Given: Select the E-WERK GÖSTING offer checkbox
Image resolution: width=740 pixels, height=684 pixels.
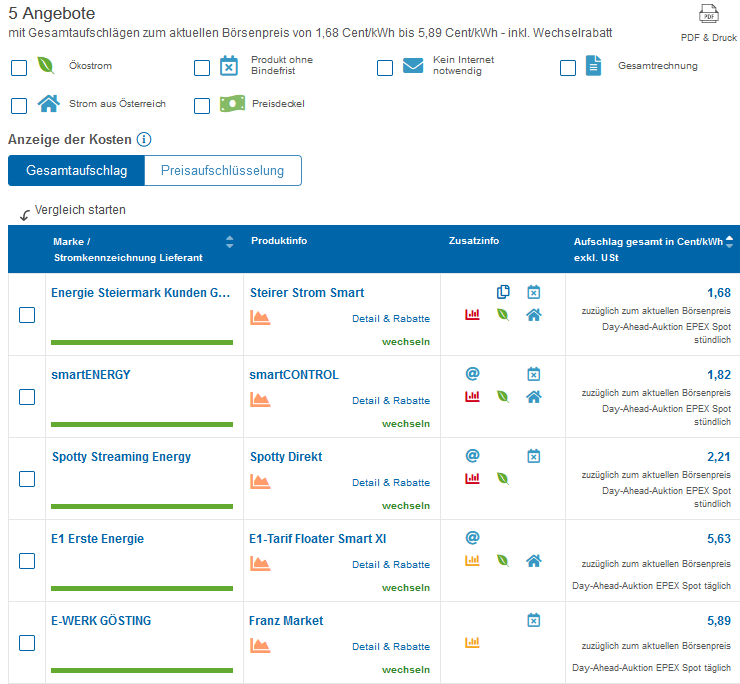Looking at the screenshot, I should 27,642.
